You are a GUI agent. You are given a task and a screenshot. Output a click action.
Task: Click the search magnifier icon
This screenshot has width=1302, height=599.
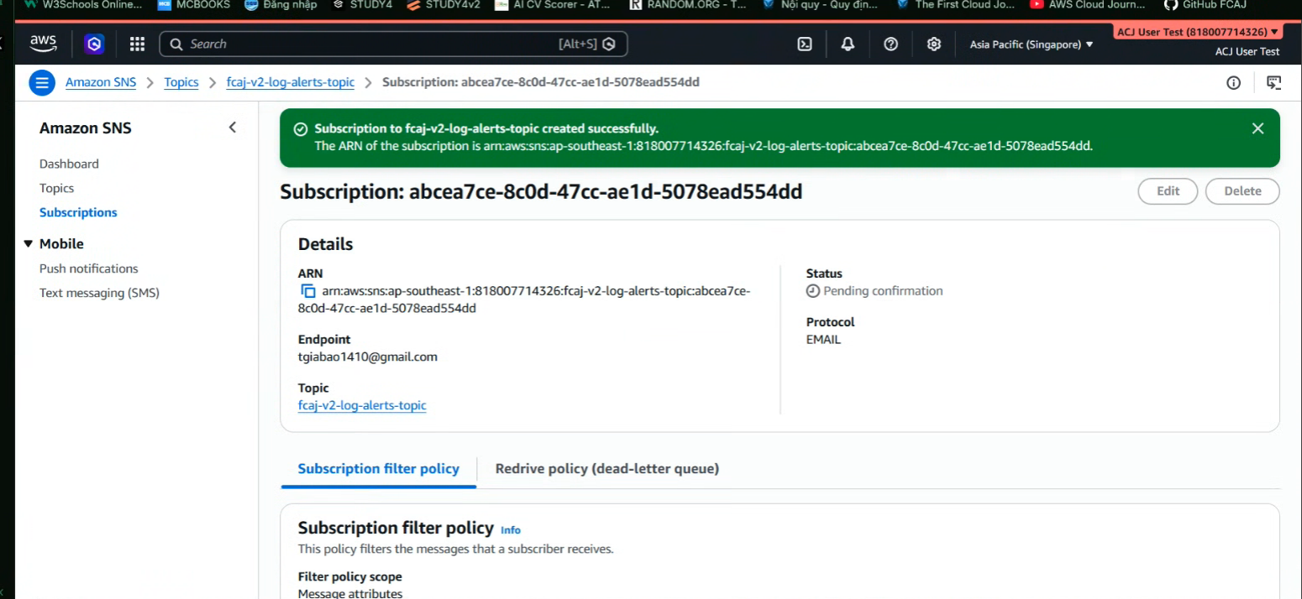[176, 44]
